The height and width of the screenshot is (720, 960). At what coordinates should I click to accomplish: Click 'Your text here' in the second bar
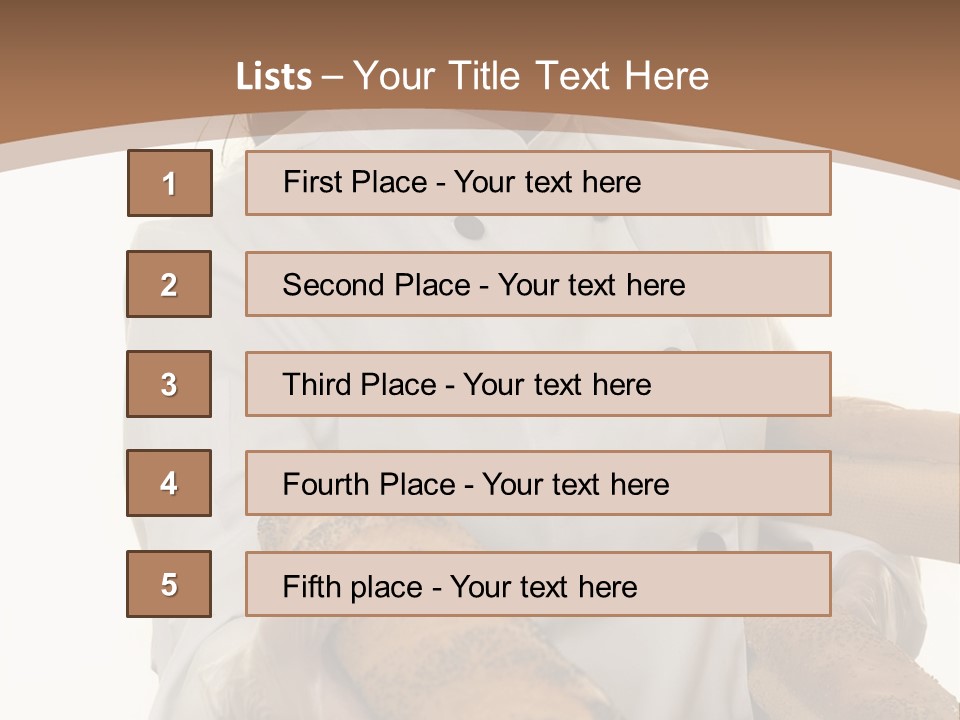coord(592,285)
